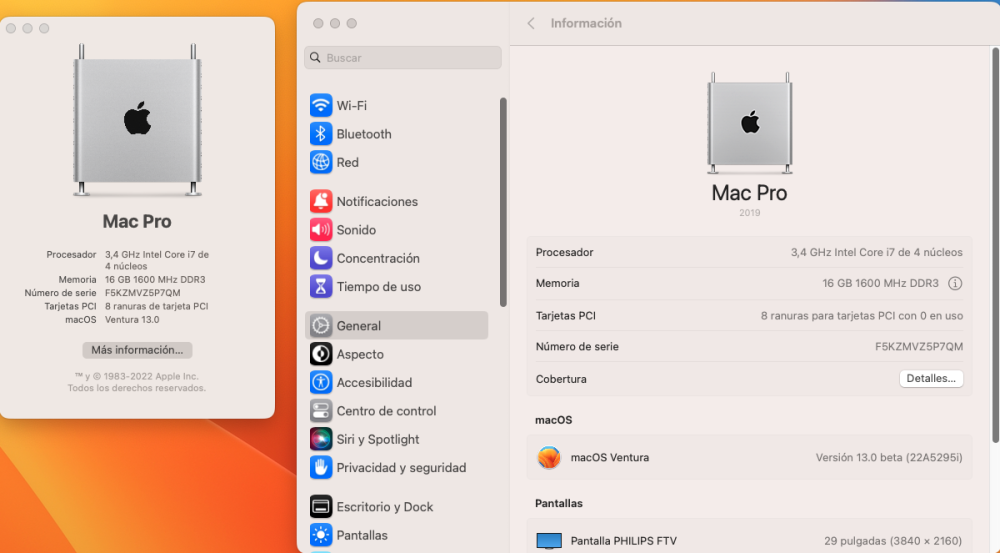Click serial number in About window
Screen dimensions: 1000x553
point(143,293)
